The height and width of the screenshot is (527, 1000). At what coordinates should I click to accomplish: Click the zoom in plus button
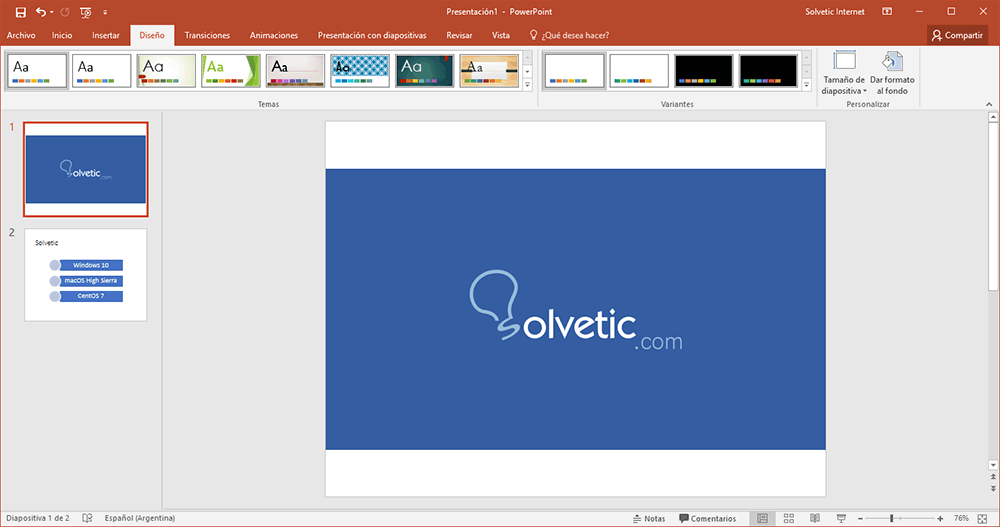point(940,519)
